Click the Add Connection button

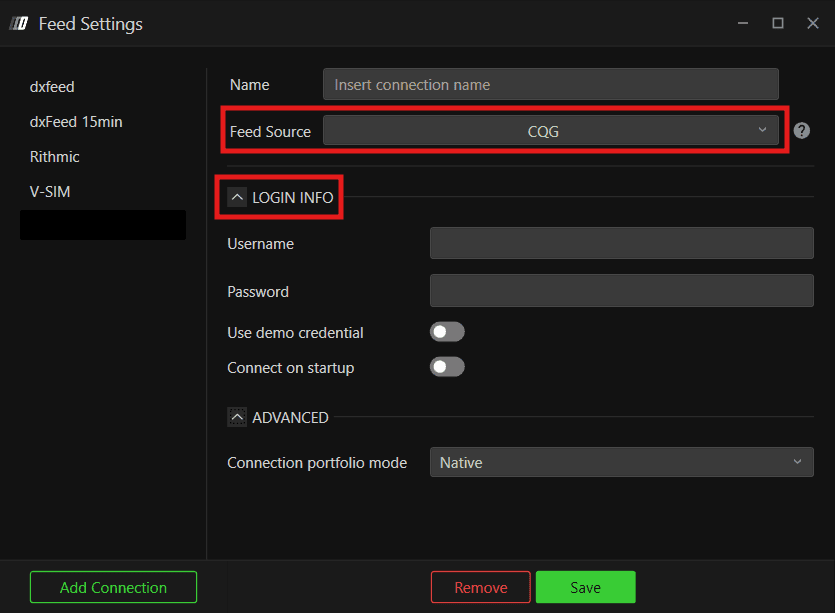point(113,587)
